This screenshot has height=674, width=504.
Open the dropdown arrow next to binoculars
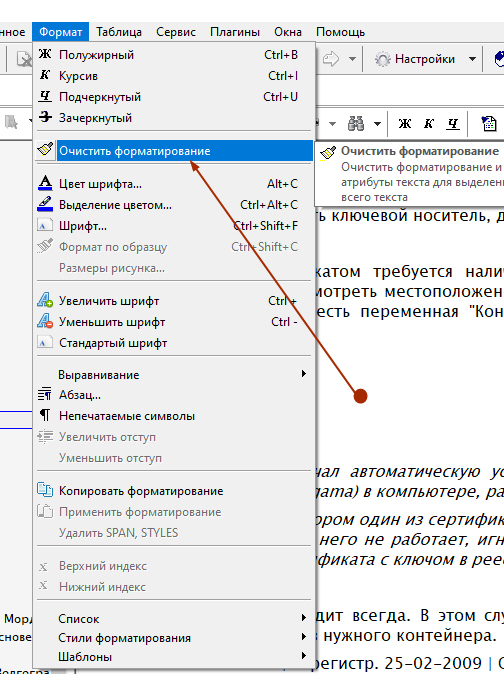pyautogui.click(x=377, y=124)
